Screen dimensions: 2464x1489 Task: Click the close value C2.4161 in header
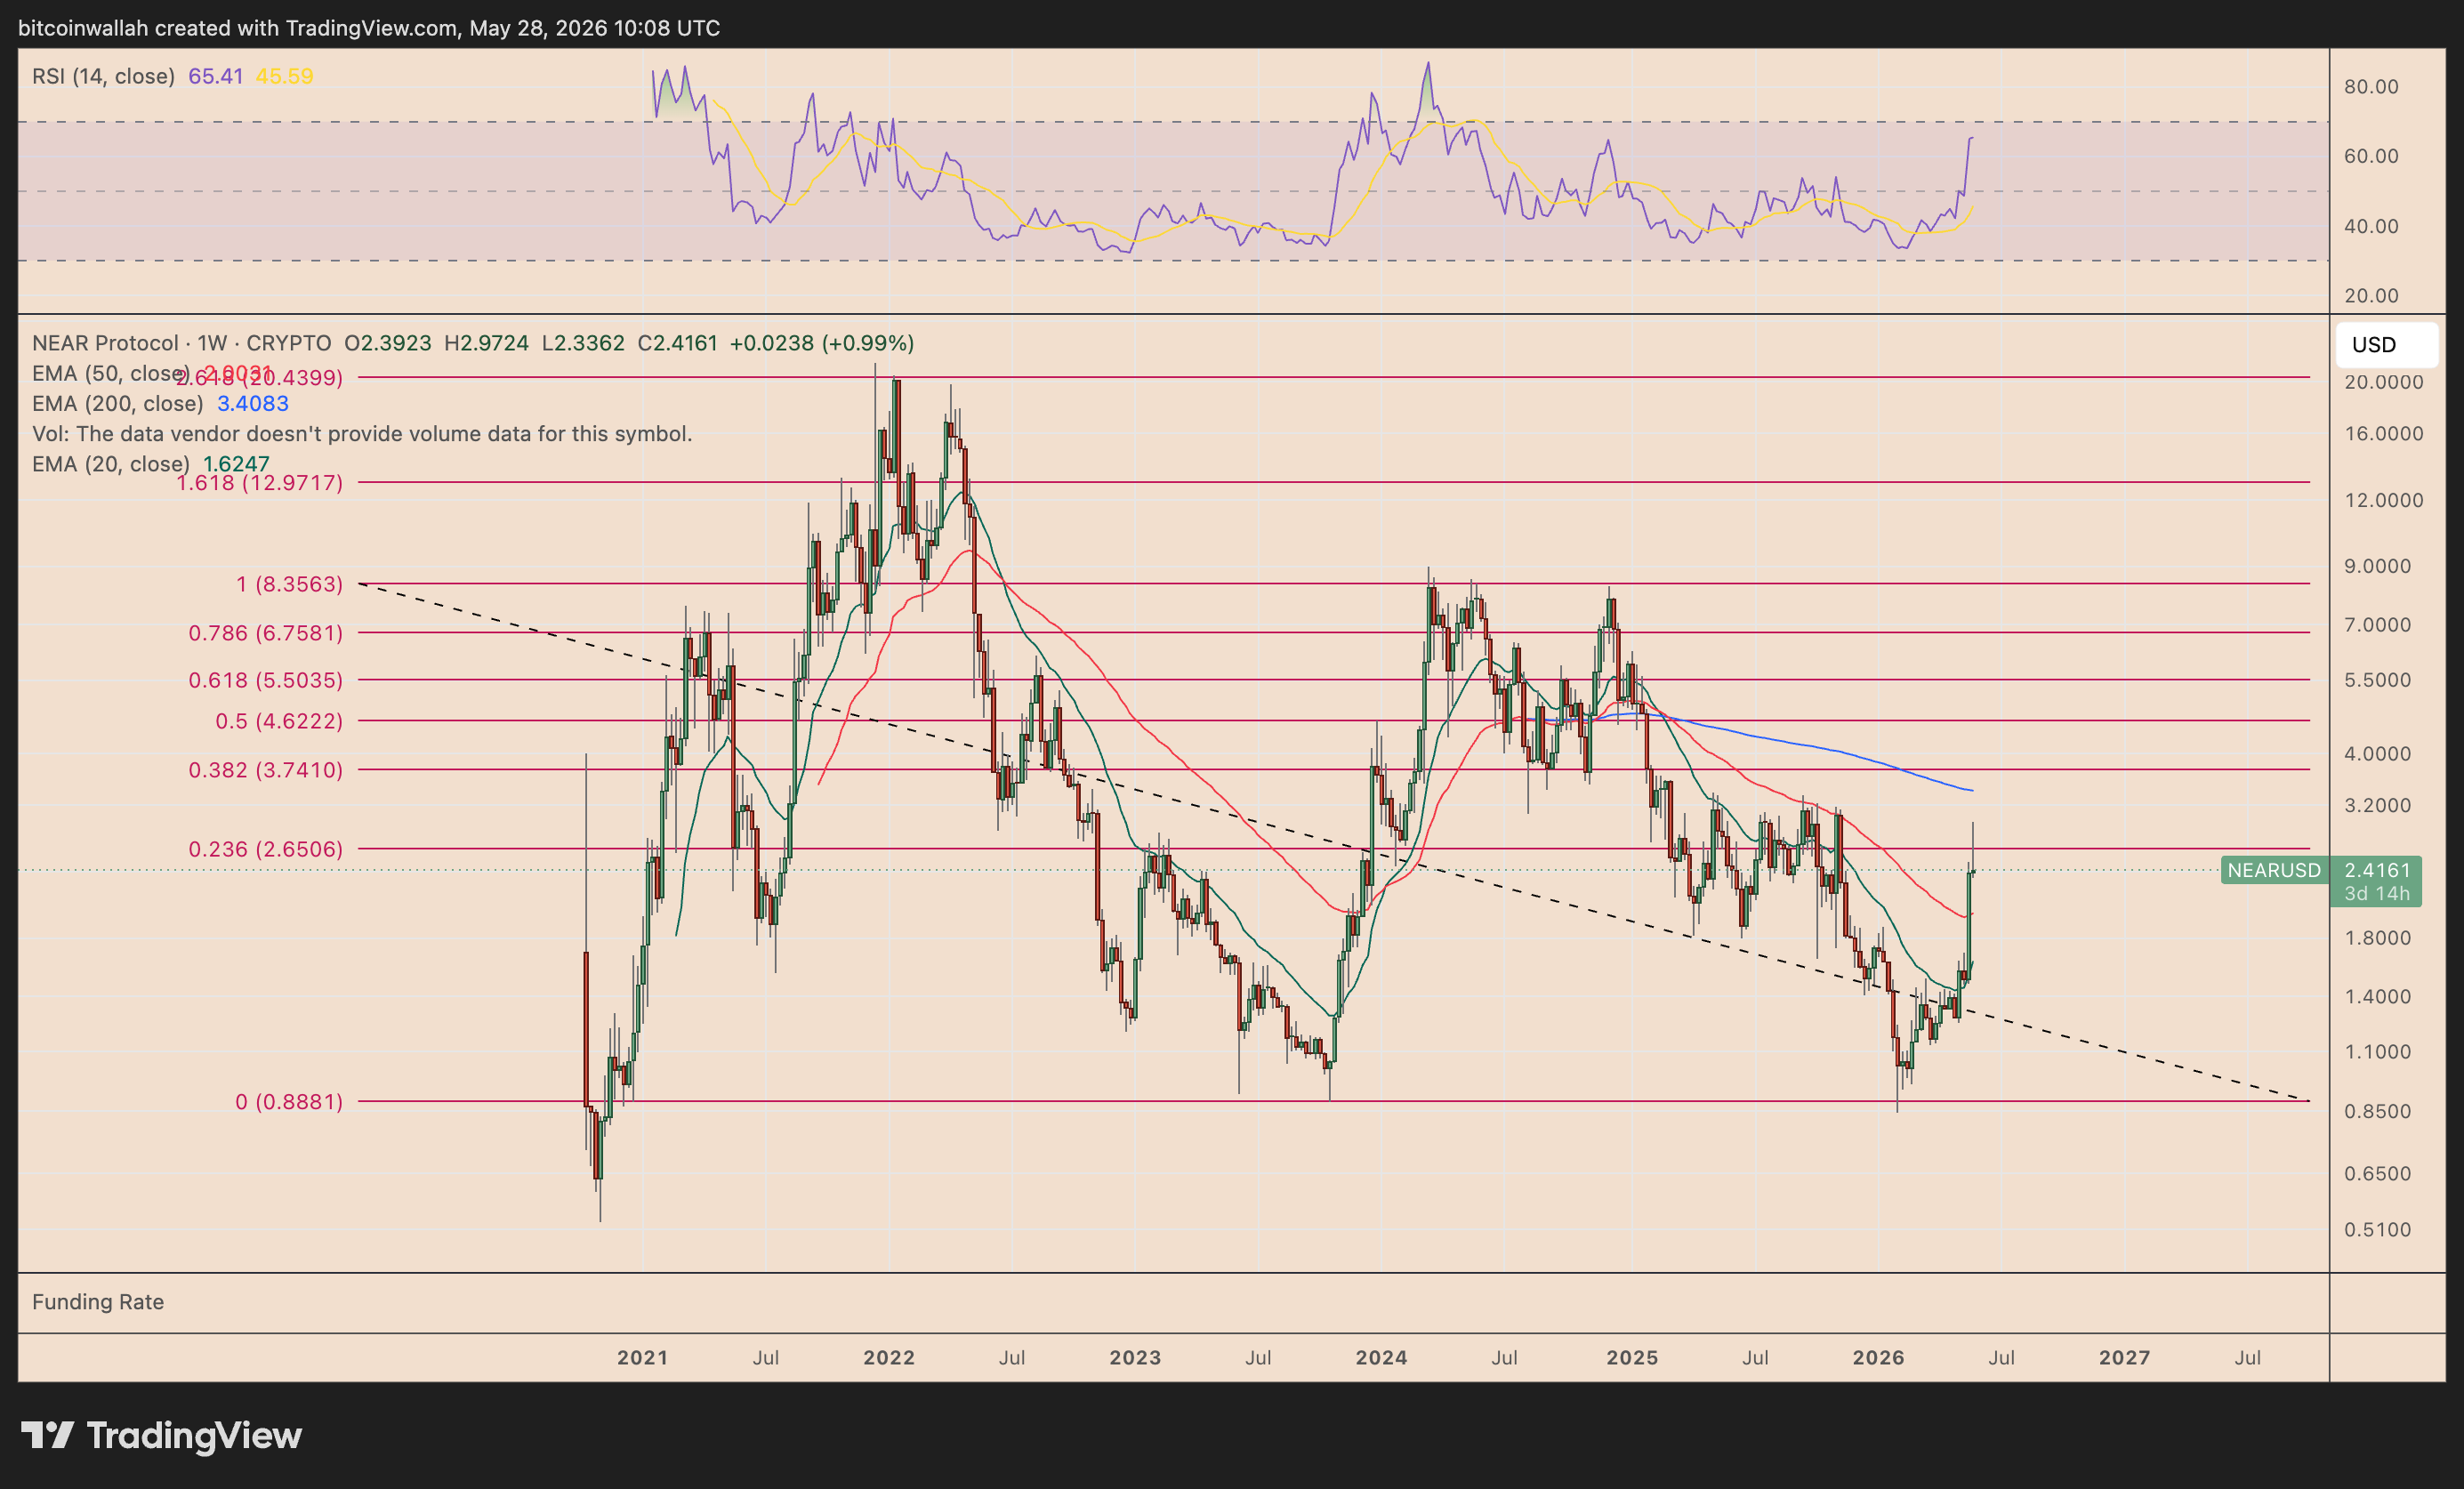point(677,343)
